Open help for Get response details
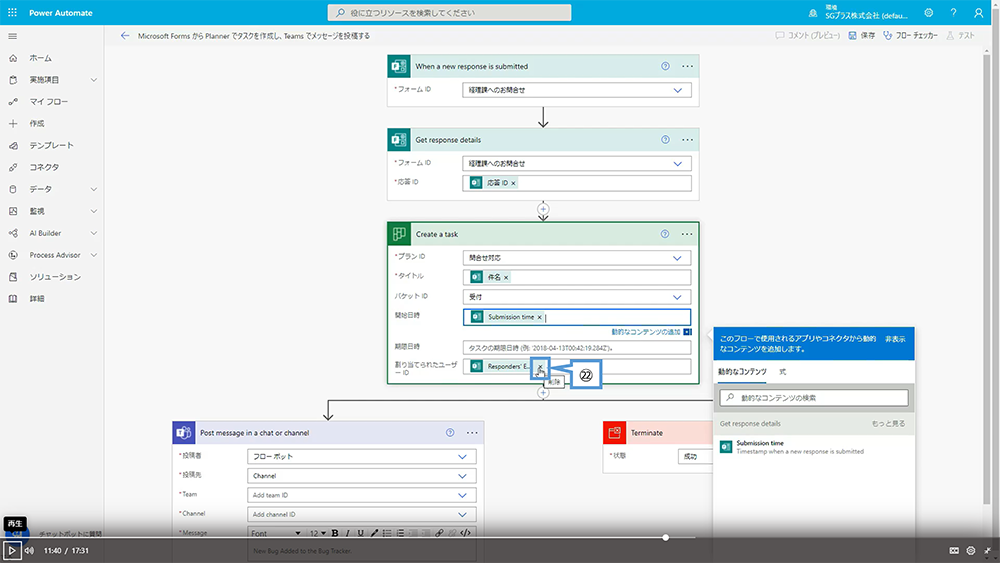 [665, 140]
